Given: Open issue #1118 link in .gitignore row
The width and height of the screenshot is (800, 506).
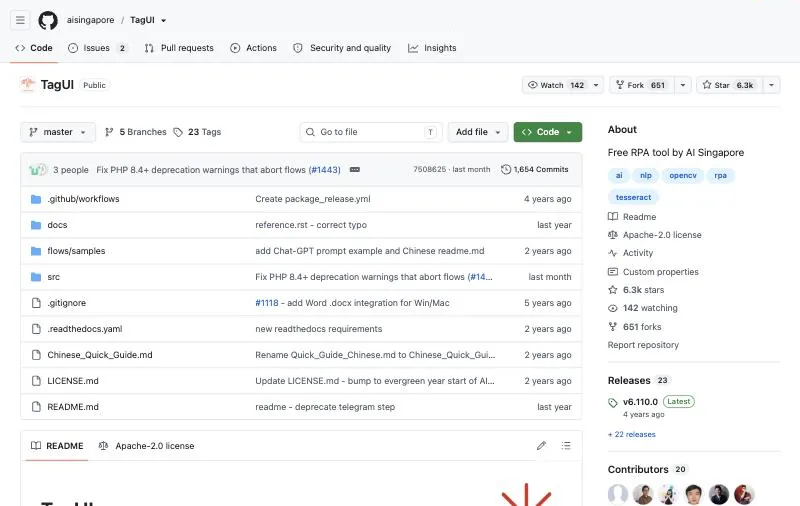Looking at the screenshot, I should pos(267,303).
